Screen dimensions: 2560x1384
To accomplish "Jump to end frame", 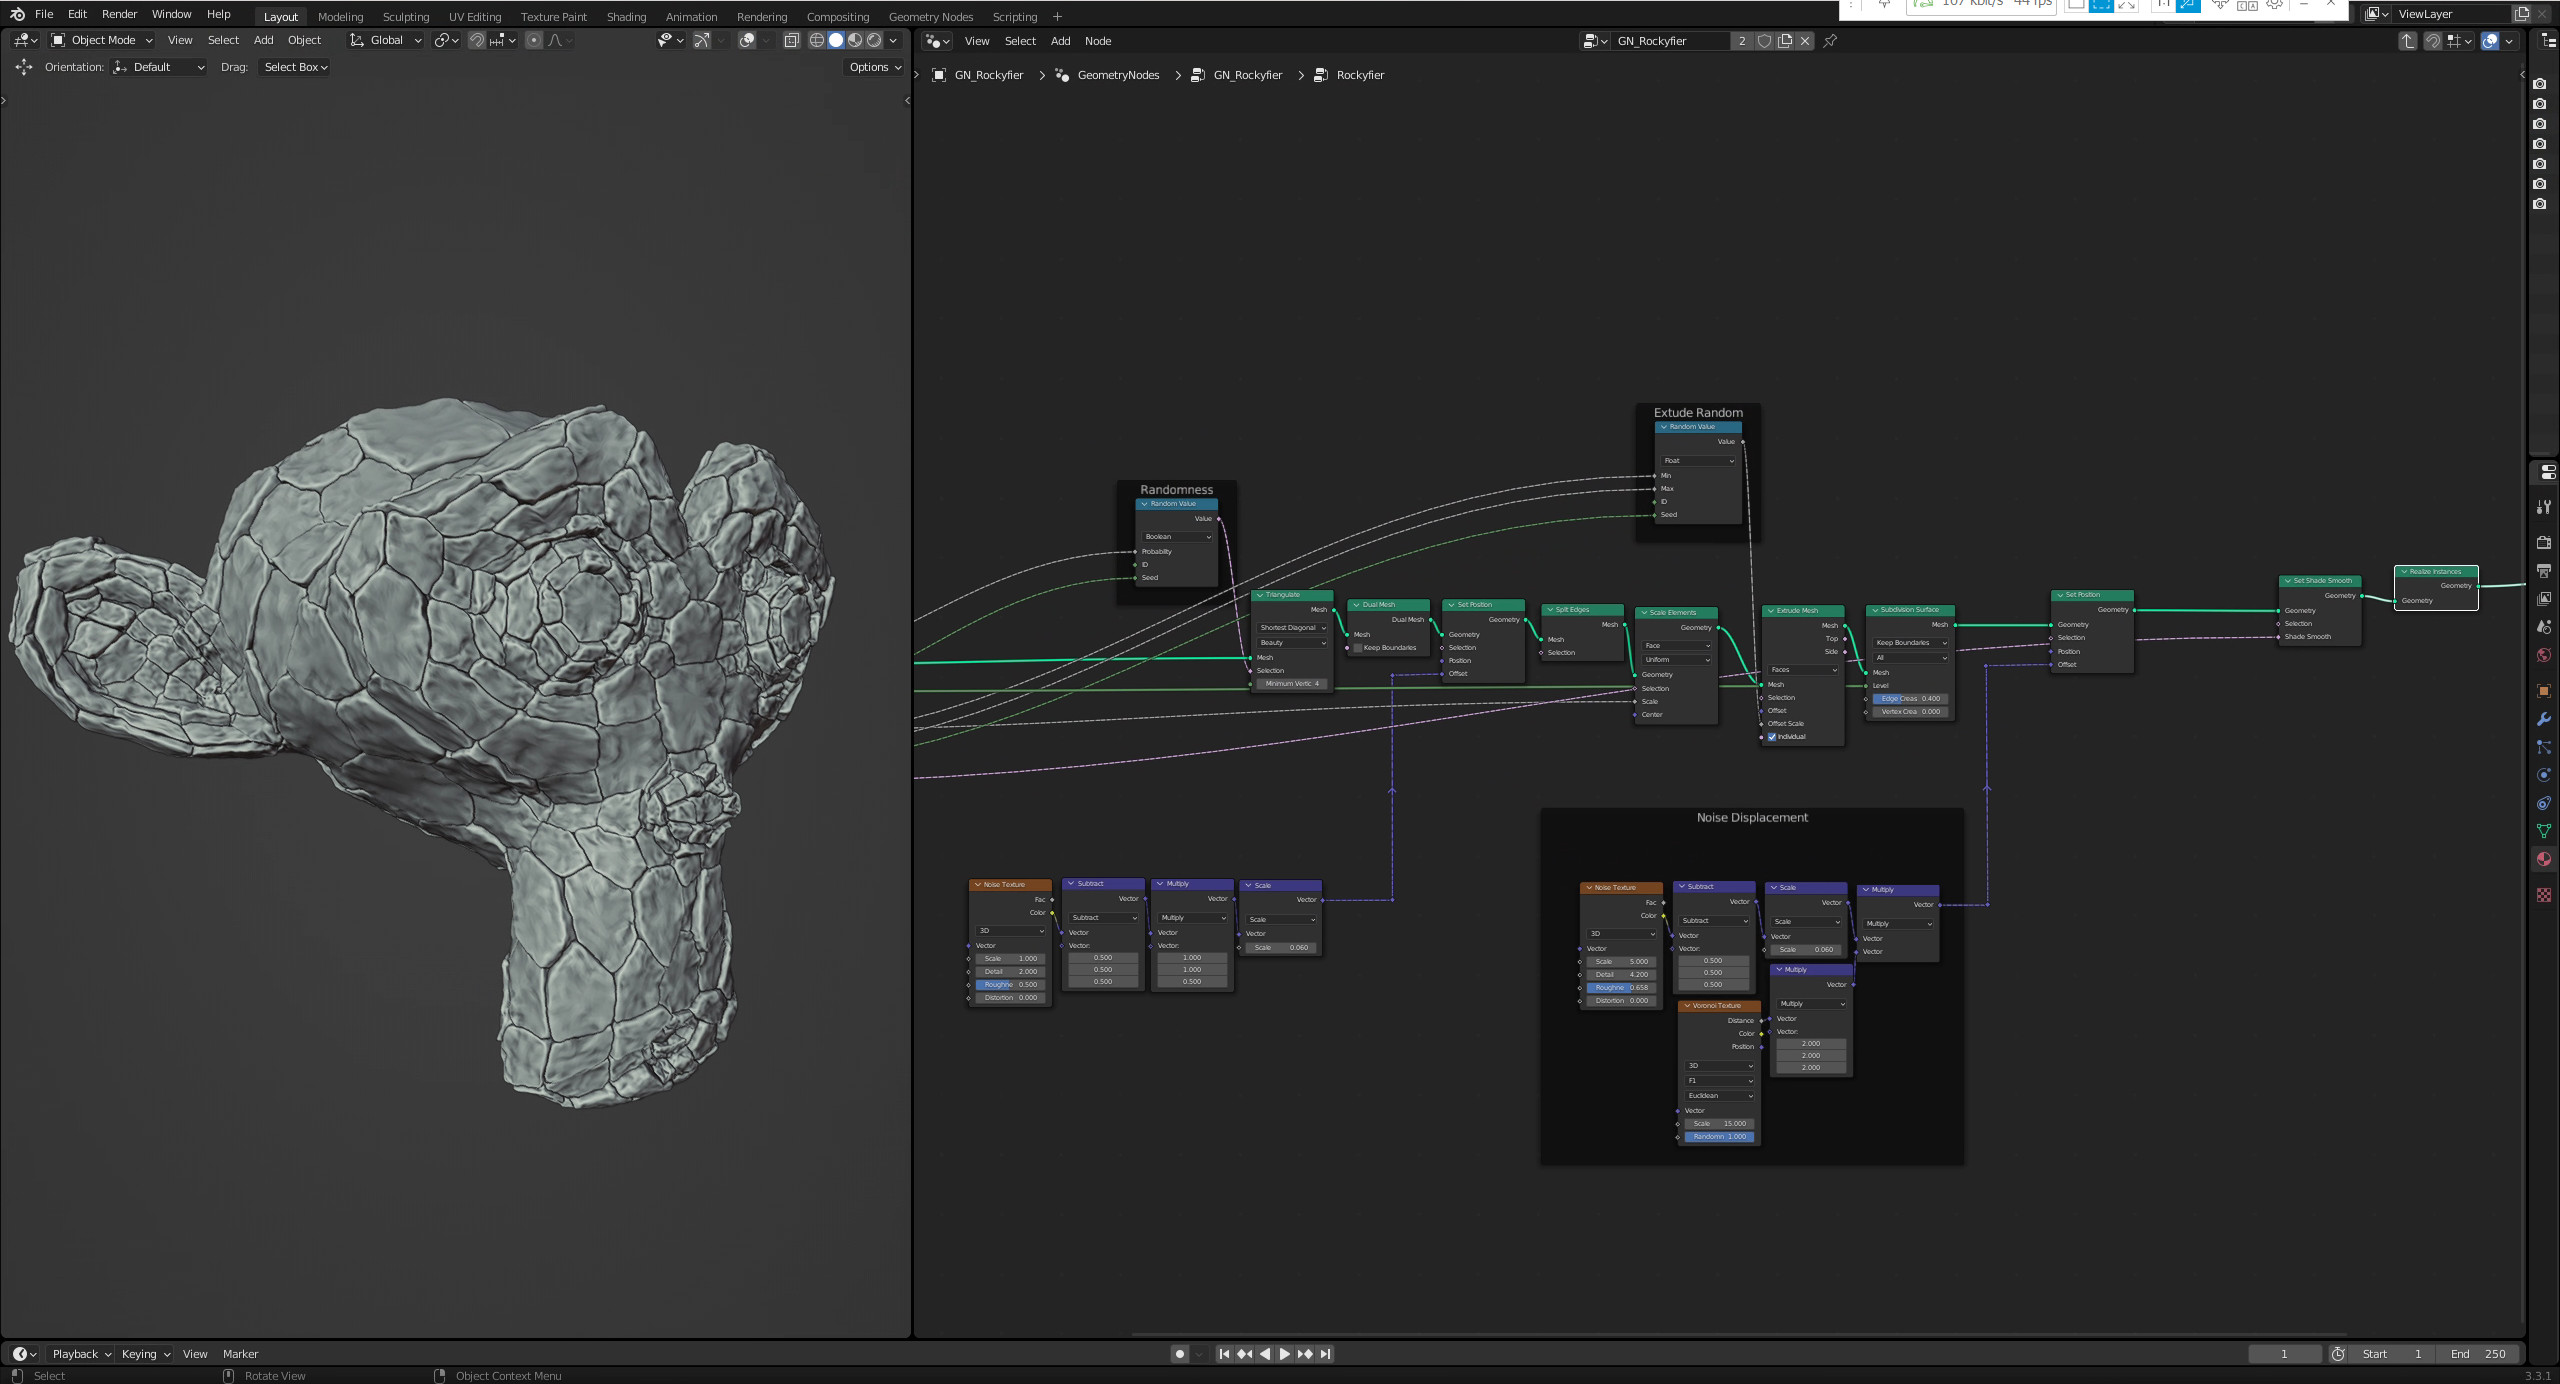I will pyautogui.click(x=1325, y=1354).
